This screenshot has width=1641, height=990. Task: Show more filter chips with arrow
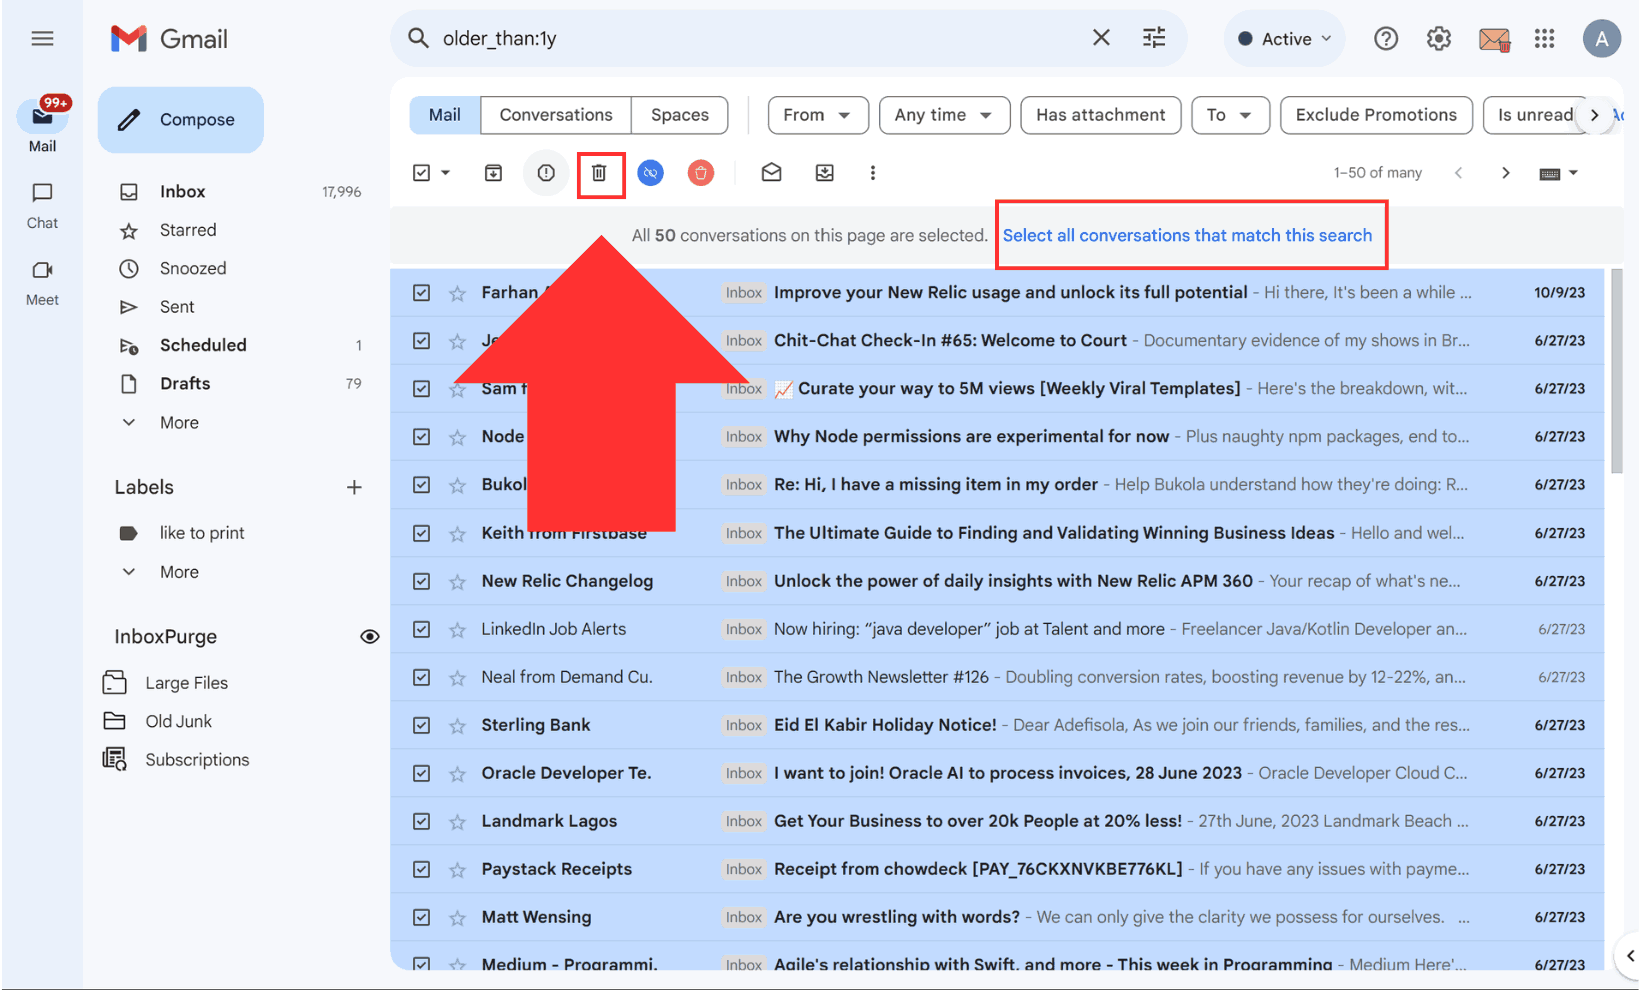click(x=1594, y=115)
